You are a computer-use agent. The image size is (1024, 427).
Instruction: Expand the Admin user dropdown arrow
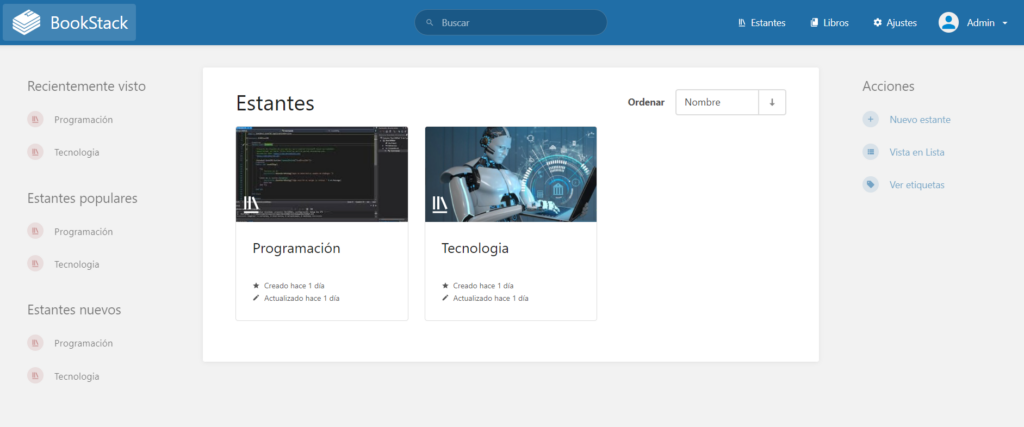click(1004, 23)
